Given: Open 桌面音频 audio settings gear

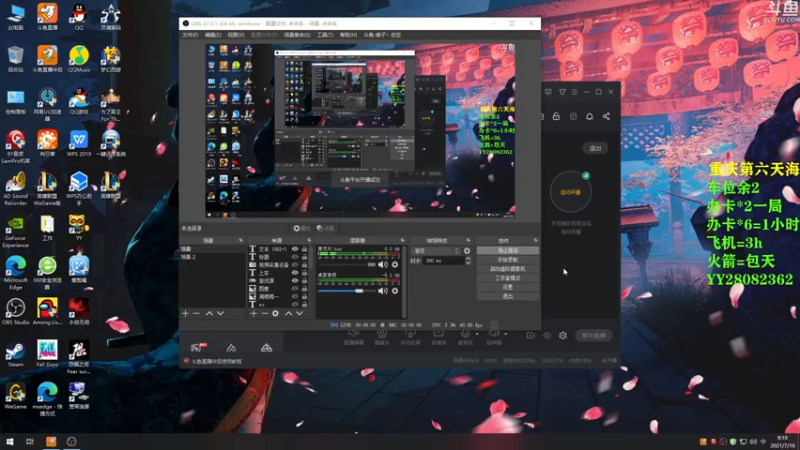Looking at the screenshot, I should pos(395,291).
